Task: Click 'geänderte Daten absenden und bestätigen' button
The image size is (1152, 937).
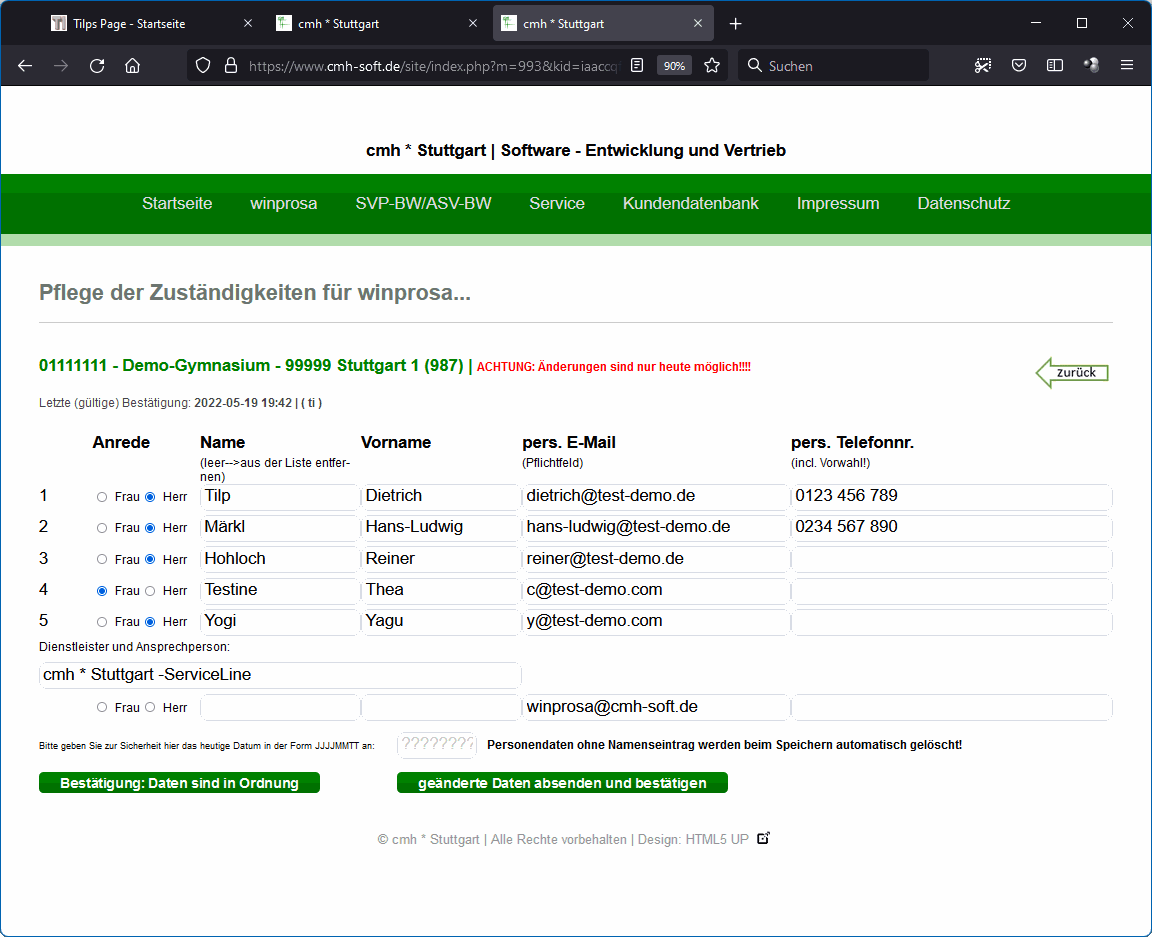Action: (x=562, y=783)
